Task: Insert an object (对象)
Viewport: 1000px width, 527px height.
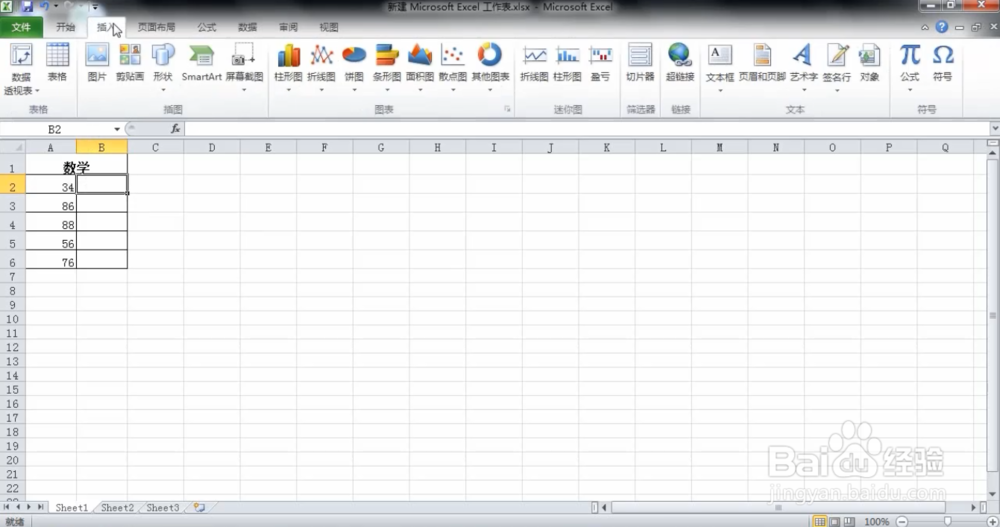Action: [x=869, y=63]
